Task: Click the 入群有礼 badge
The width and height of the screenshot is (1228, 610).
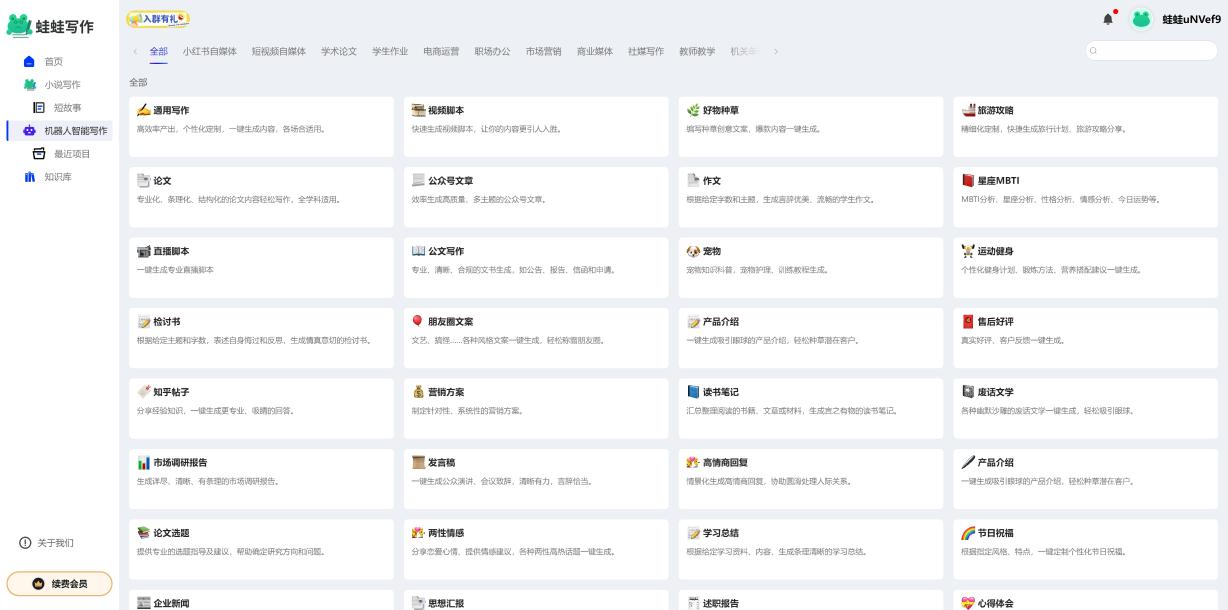Action: pos(158,18)
